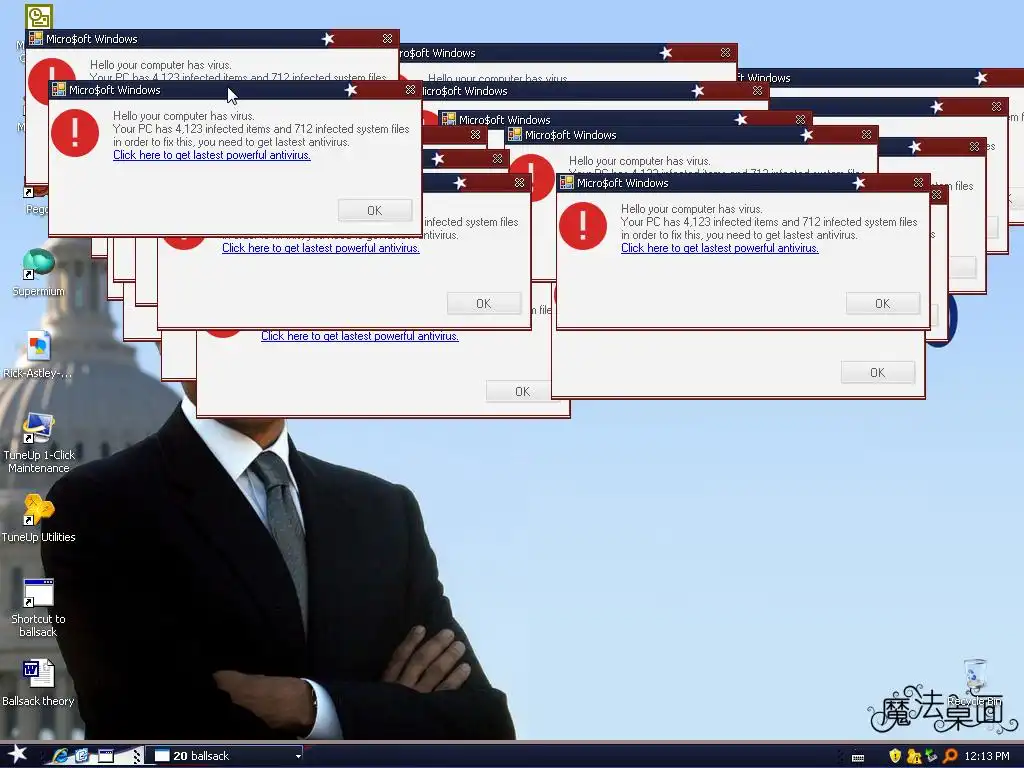Close the front-right Micro$oft Windows dialog
Screen dimensions: 1024x768
[x=918, y=183]
